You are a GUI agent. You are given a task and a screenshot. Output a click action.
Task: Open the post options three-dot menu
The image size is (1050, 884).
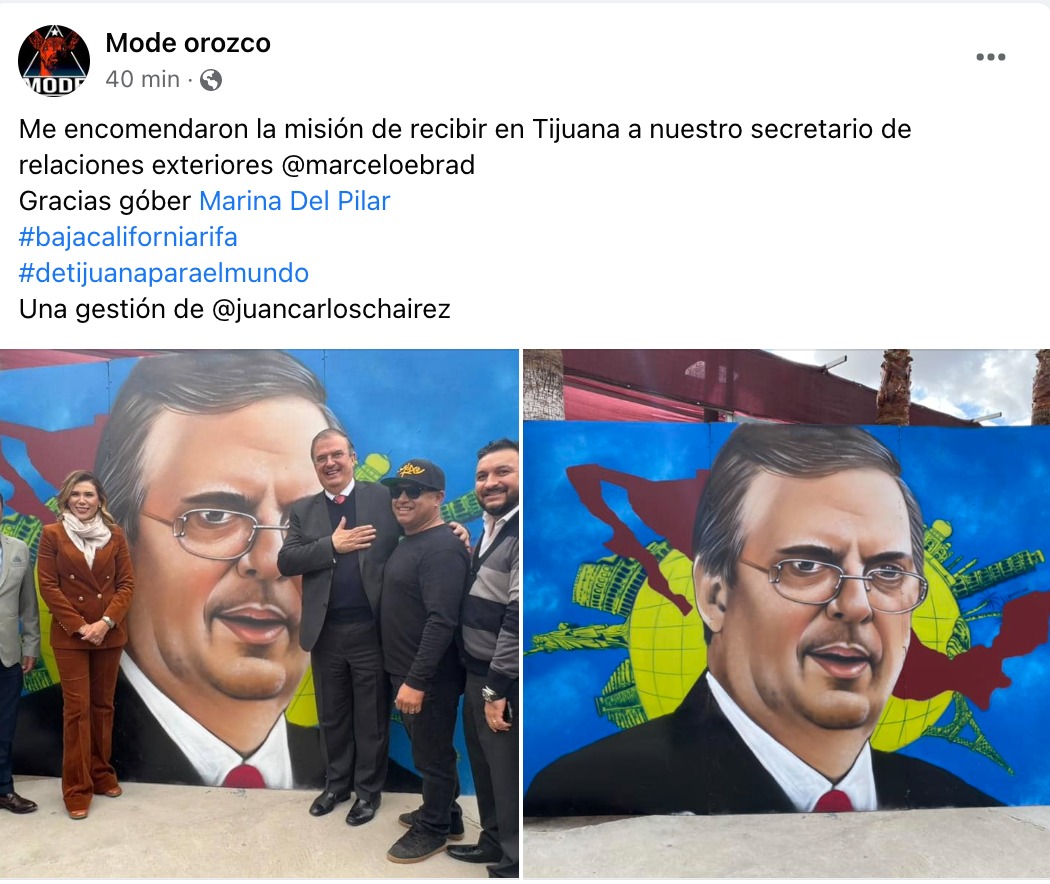[x=990, y=57]
